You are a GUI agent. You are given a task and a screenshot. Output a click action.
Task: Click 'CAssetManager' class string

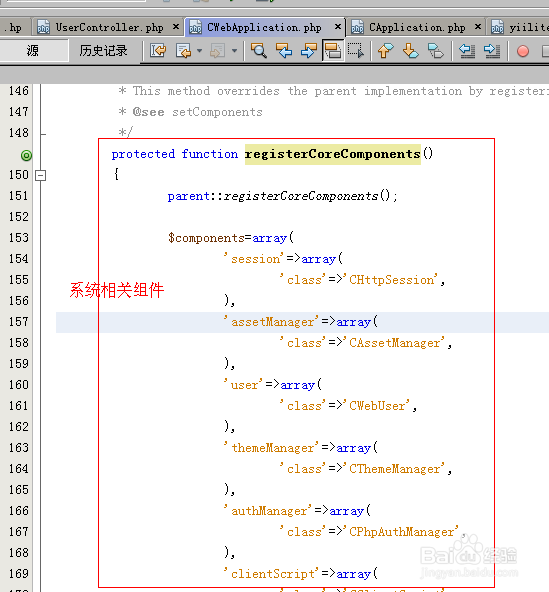pyautogui.click(x=393, y=343)
